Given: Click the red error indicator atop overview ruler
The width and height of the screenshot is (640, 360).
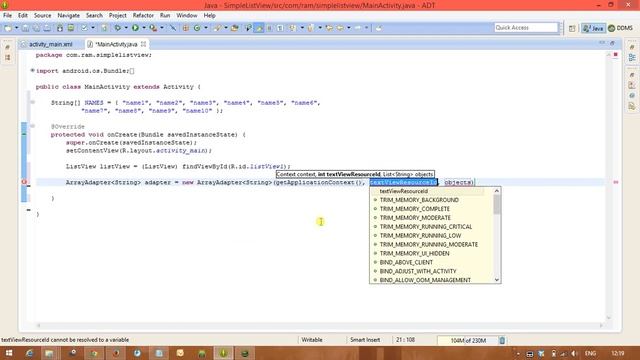Looking at the screenshot, I should [616, 55].
